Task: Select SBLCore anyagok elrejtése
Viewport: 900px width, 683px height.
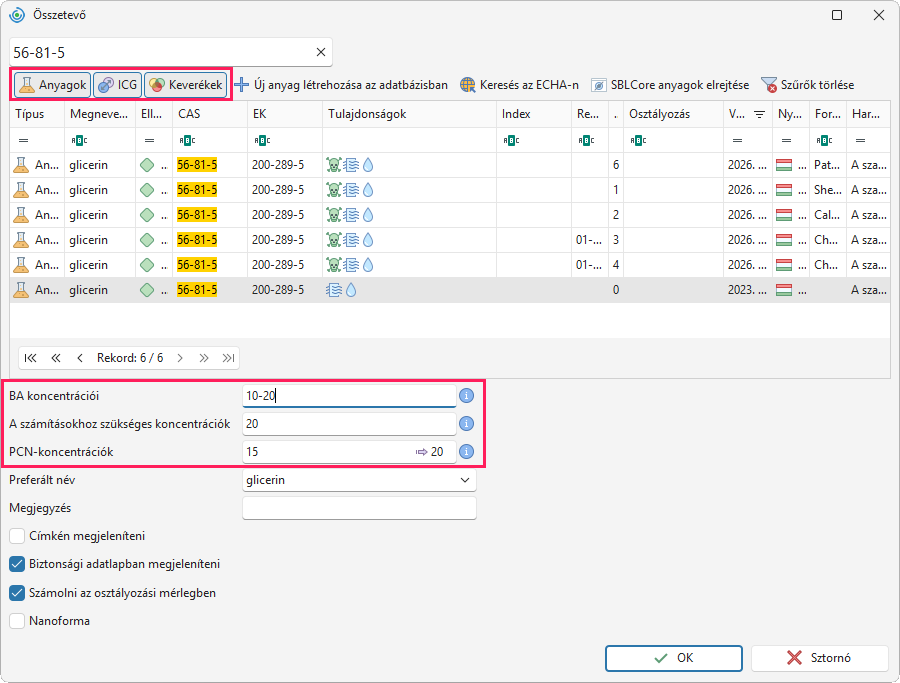Action: (670, 85)
